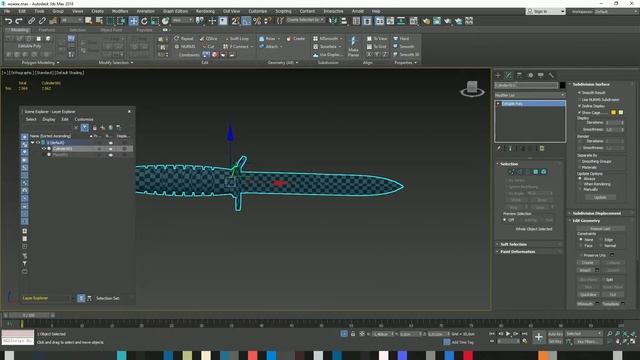Select Vertex sub-object level icon
Screen dimensions: 640x360
(x=511, y=172)
